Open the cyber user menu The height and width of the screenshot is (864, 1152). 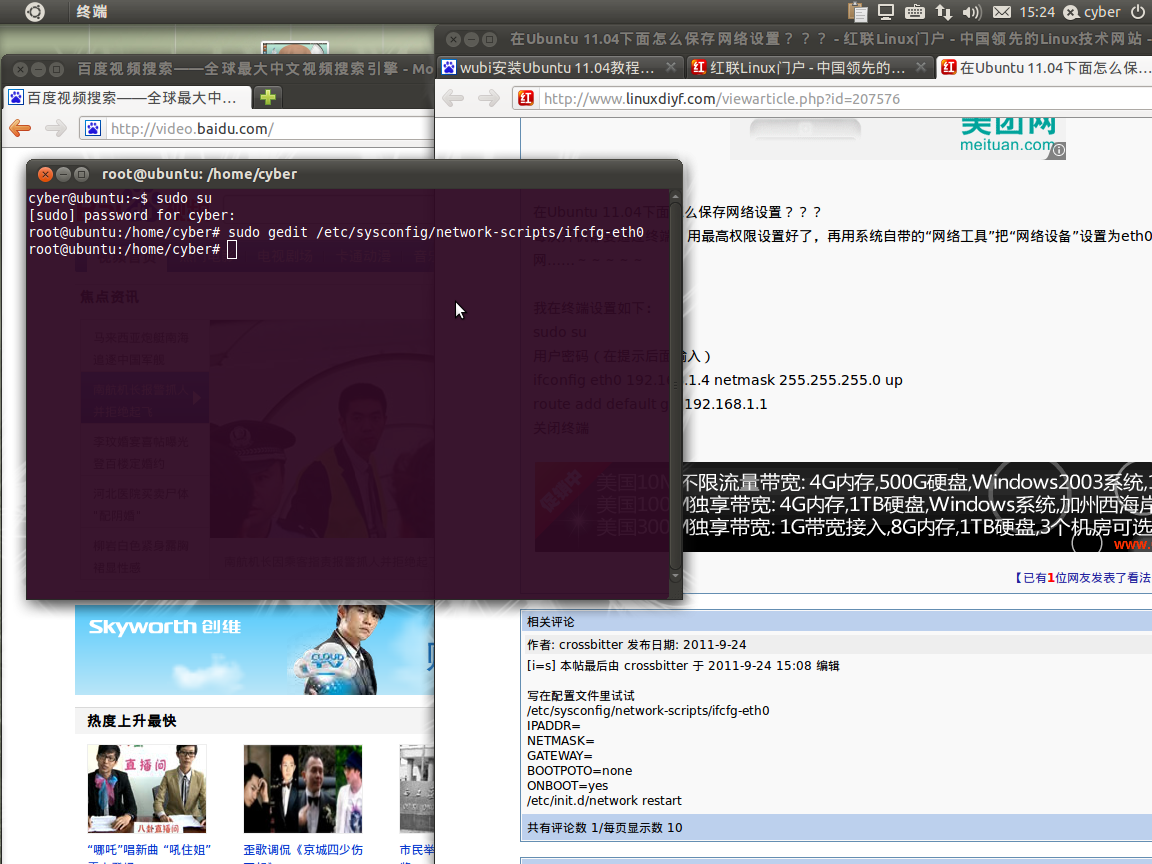pyautogui.click(x=1092, y=12)
